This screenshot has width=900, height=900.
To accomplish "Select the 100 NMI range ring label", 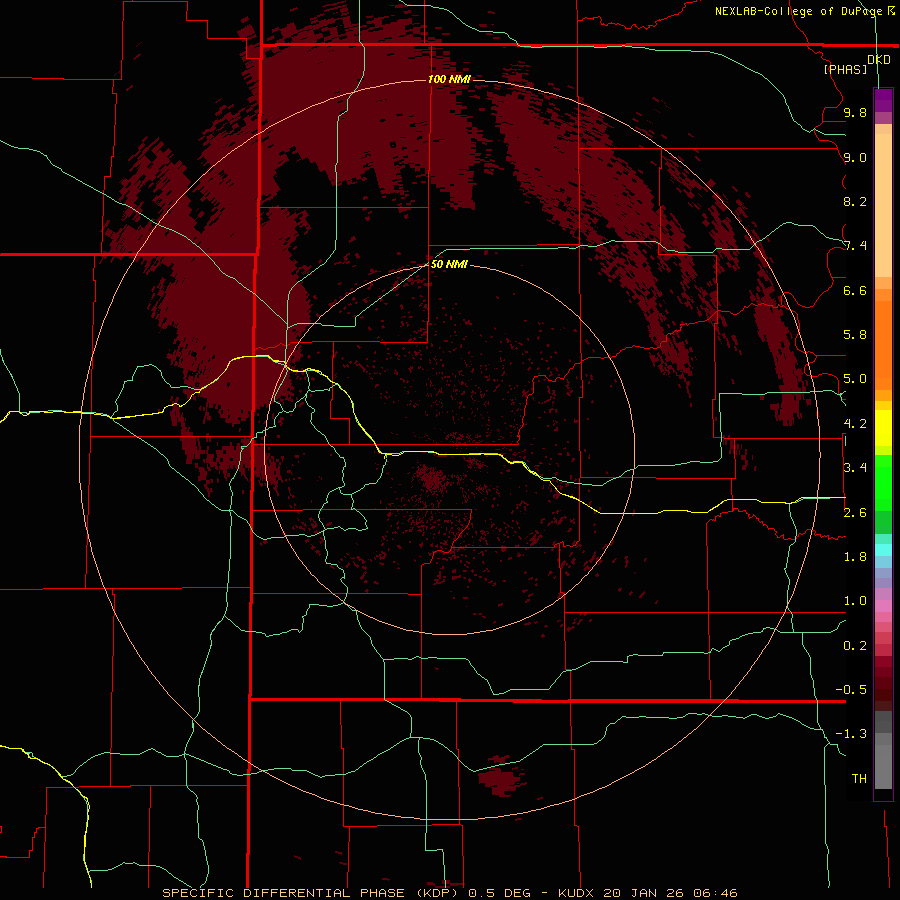I will [x=449, y=79].
